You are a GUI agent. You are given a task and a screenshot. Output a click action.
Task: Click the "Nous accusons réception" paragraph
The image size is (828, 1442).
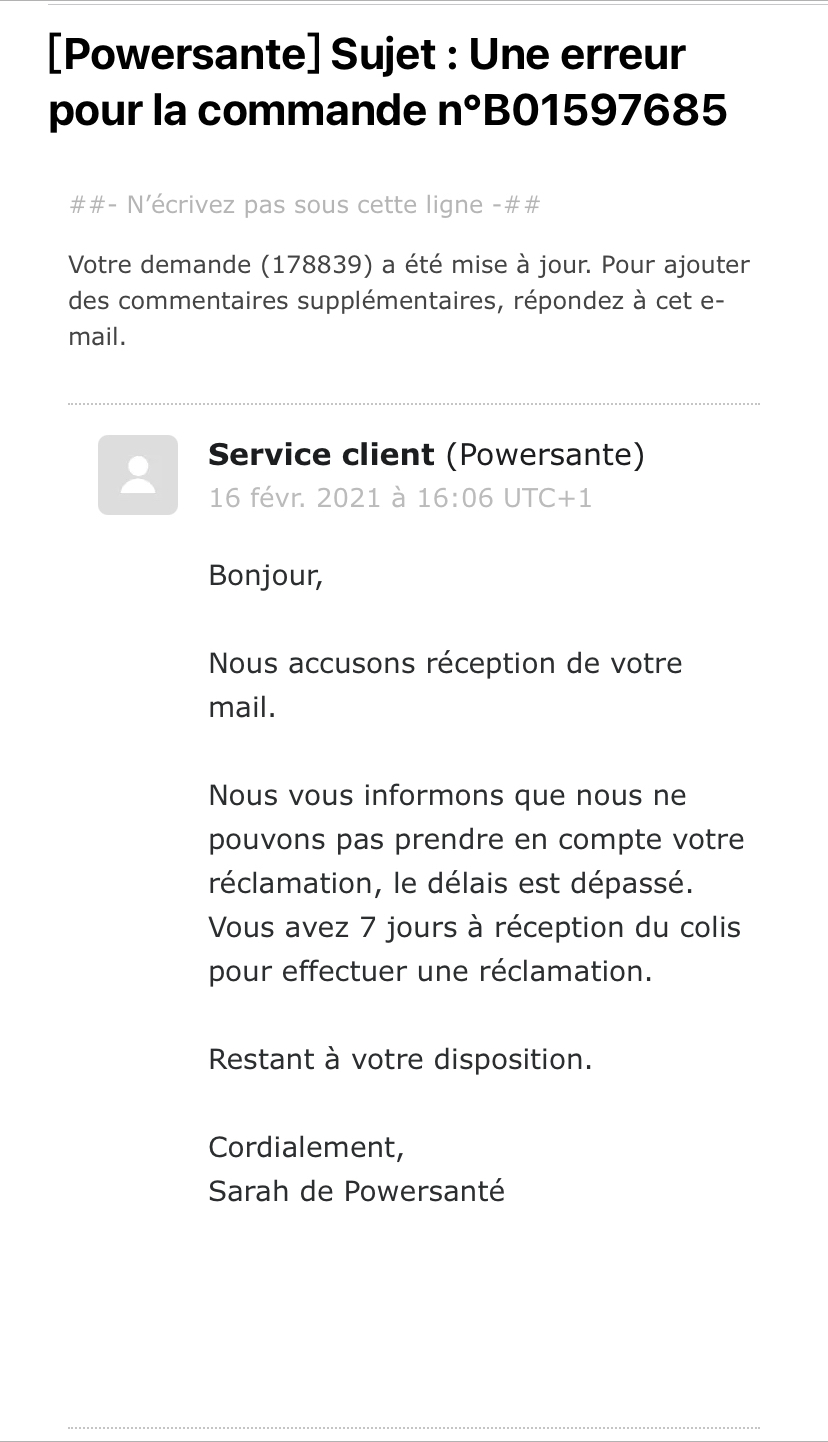coord(445,664)
